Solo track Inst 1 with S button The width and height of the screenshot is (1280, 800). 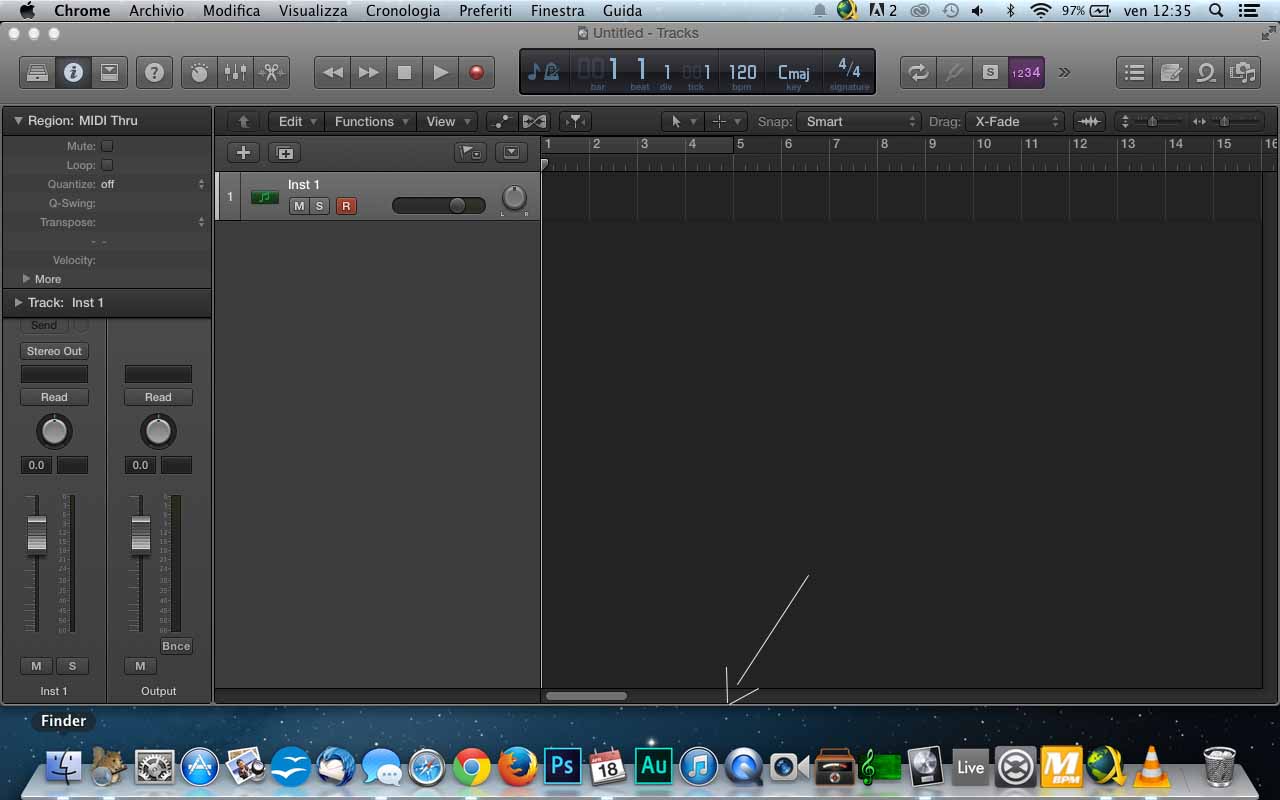319,206
